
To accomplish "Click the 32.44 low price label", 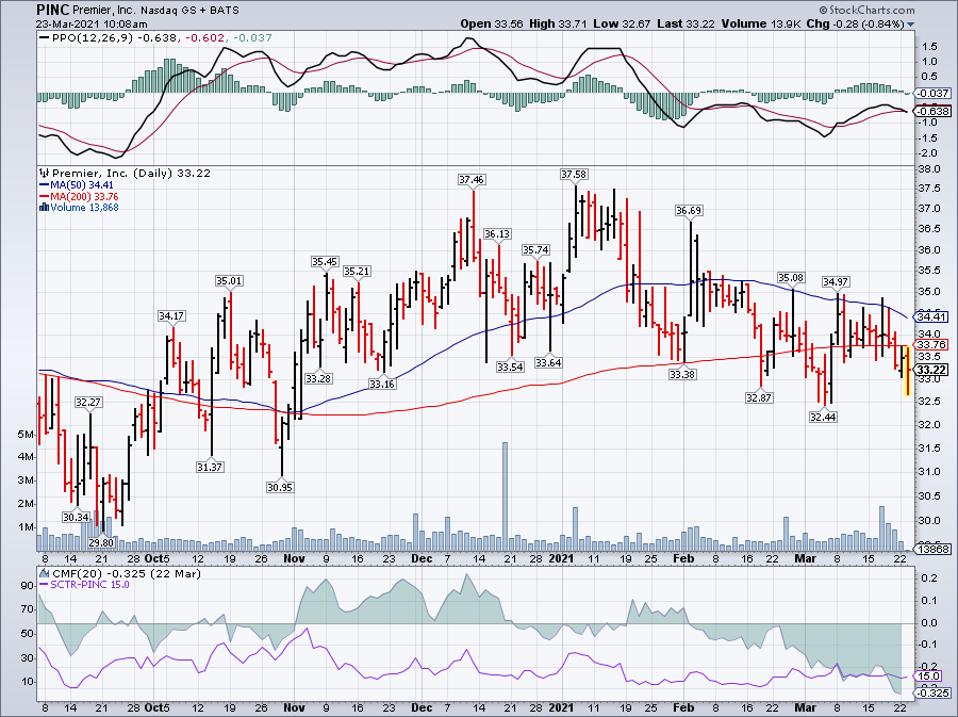I will click(824, 417).
